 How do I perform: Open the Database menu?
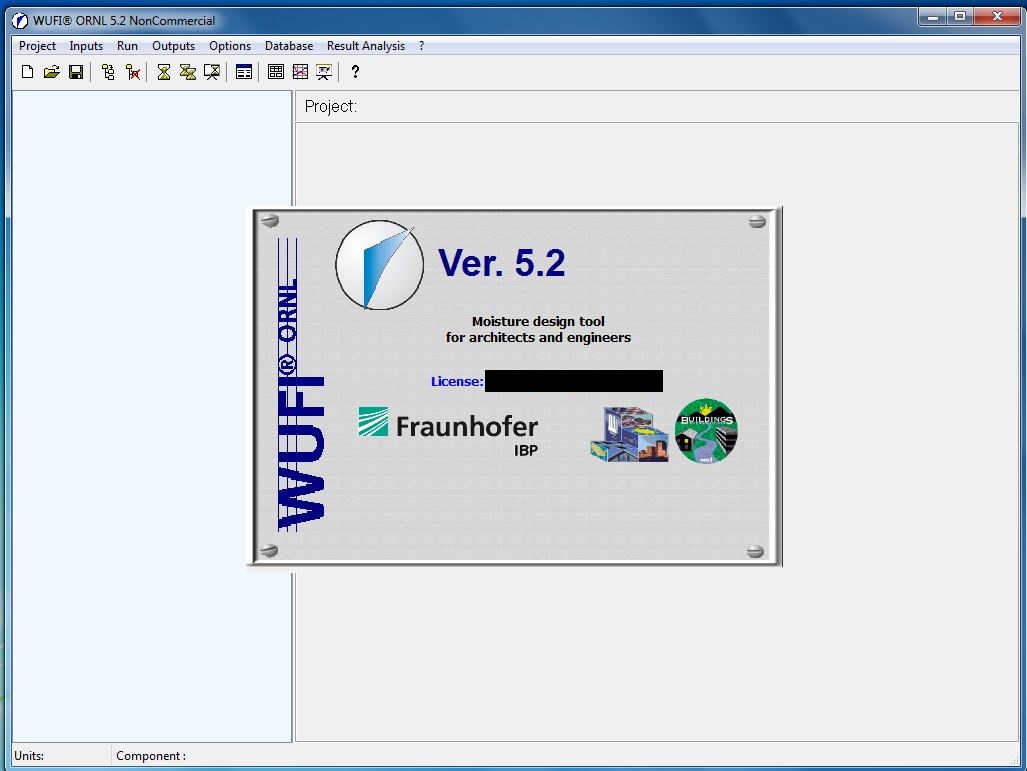(289, 46)
